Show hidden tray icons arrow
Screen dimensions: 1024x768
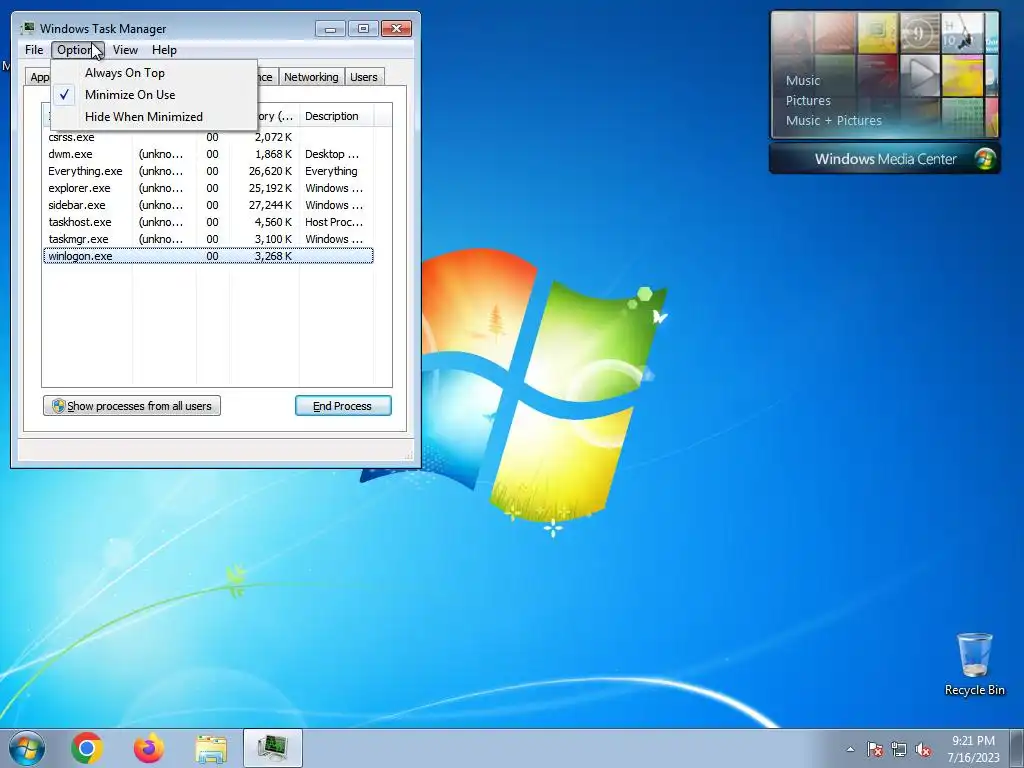850,749
